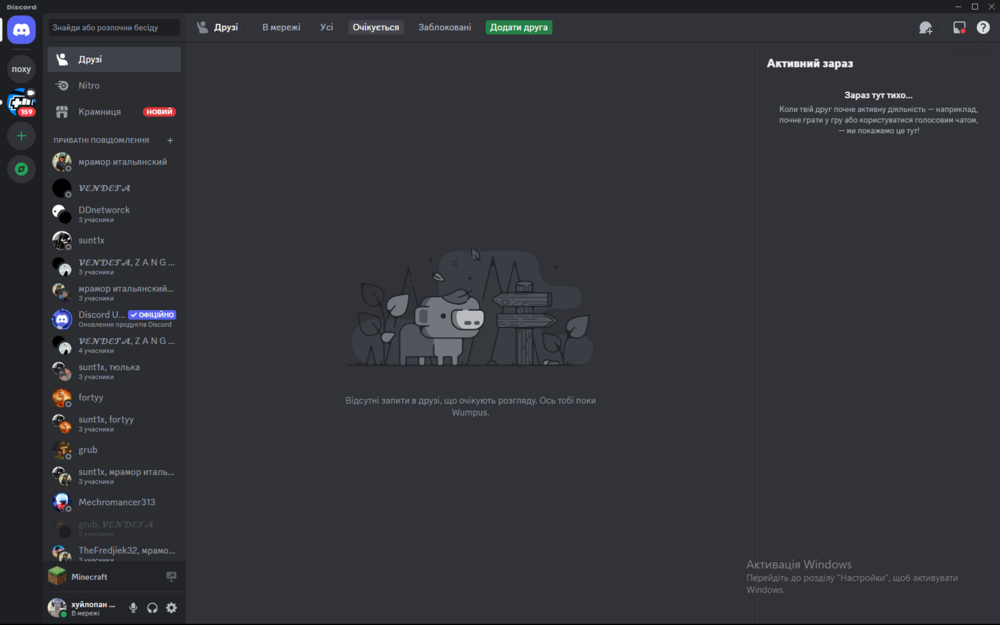Open "TheFredjiek32, мрамо..." group chat
The width and height of the screenshot is (1000, 625).
(x=114, y=552)
